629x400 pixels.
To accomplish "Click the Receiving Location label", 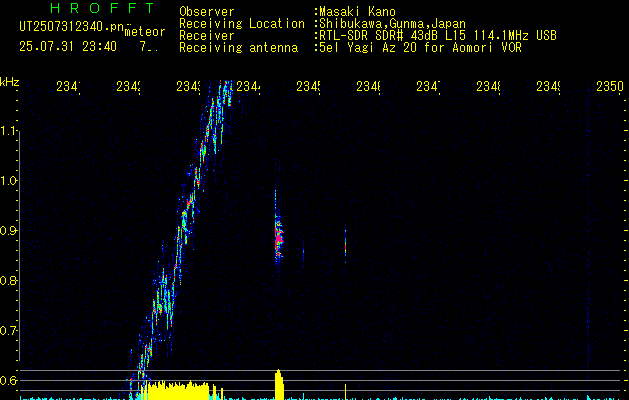I will point(242,24).
